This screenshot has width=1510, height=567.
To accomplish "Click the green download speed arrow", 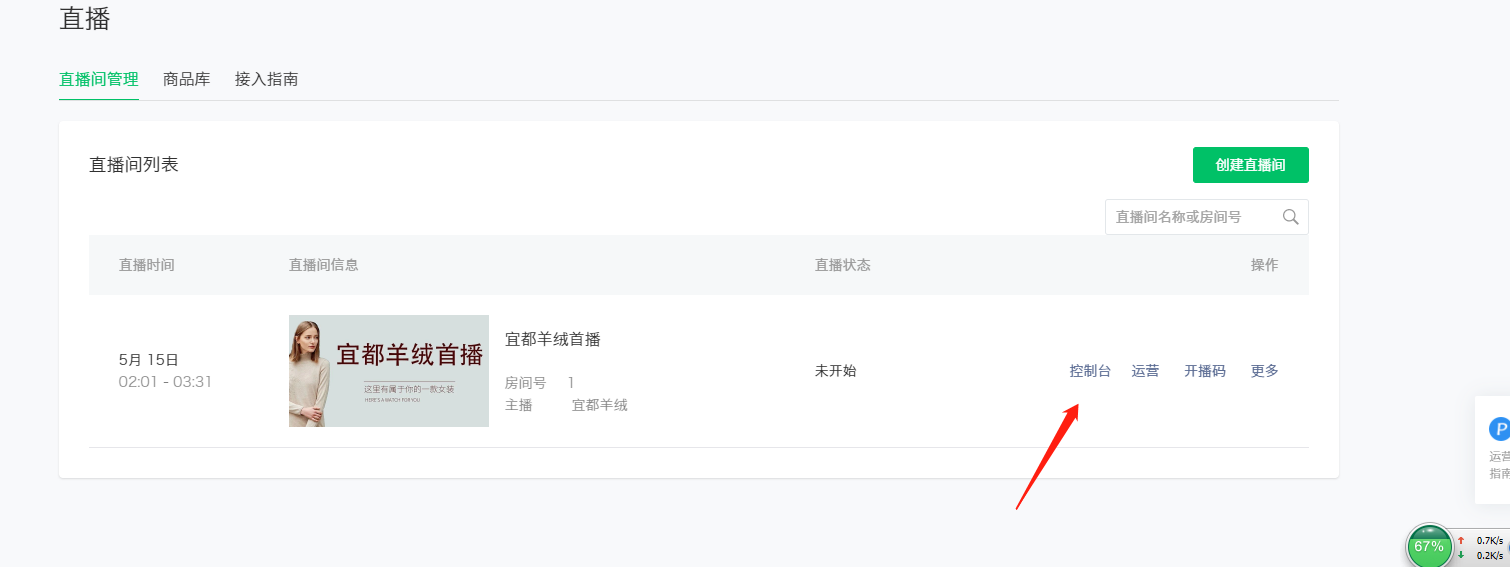I will click(x=1461, y=555).
